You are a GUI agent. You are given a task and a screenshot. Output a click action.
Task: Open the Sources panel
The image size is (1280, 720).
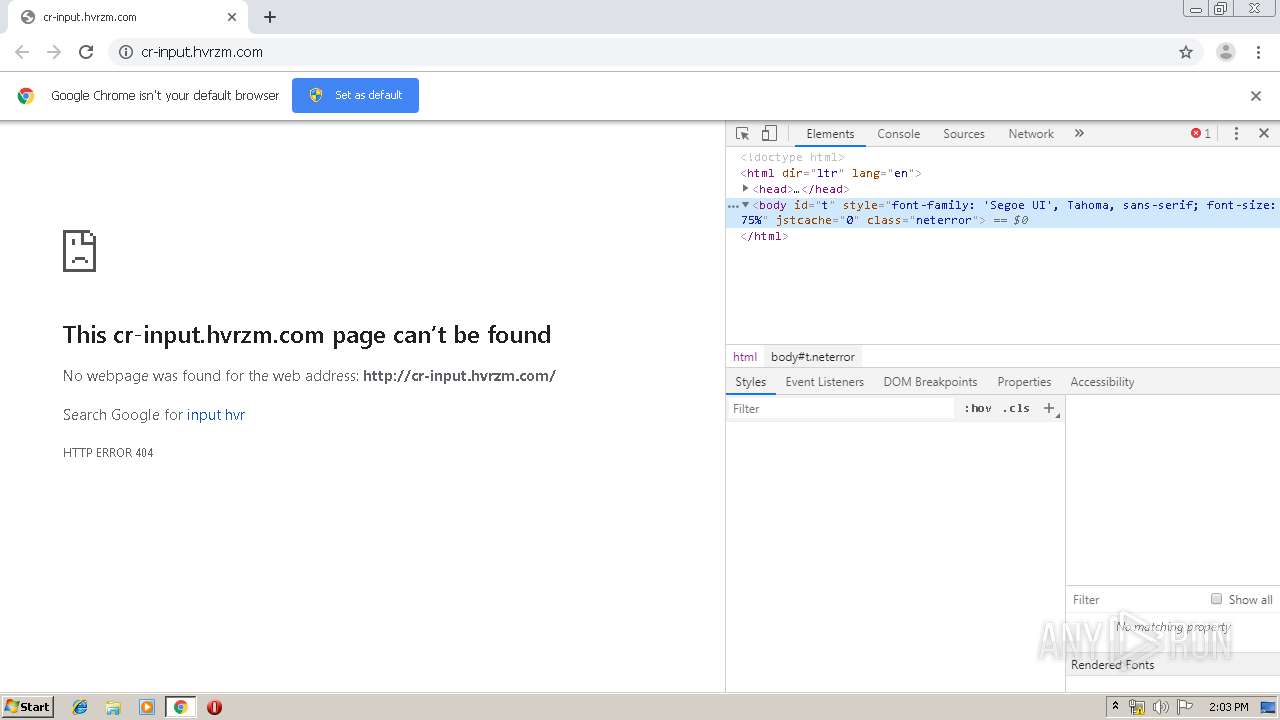pyautogui.click(x=964, y=133)
